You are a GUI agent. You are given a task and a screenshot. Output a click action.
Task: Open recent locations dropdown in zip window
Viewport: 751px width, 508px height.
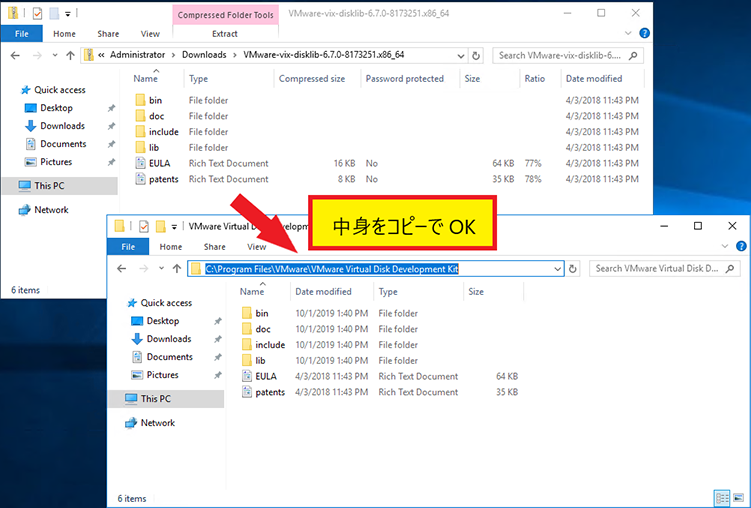click(x=55, y=56)
